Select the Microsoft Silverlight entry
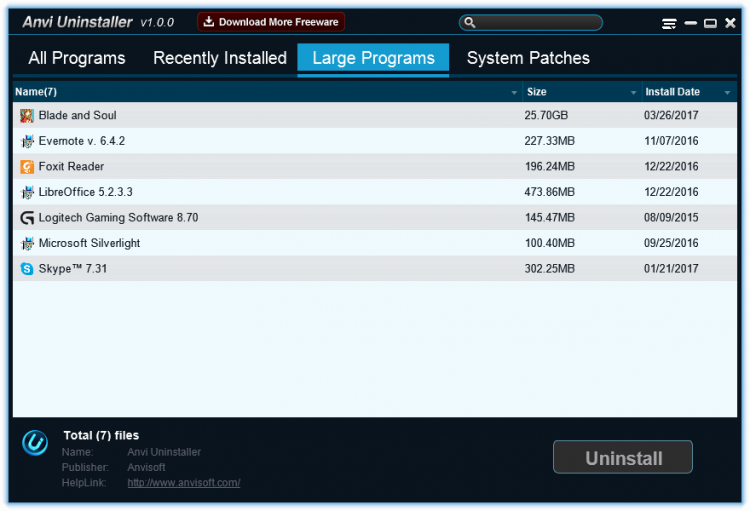Screen dimensions: 750x511 pos(375,244)
